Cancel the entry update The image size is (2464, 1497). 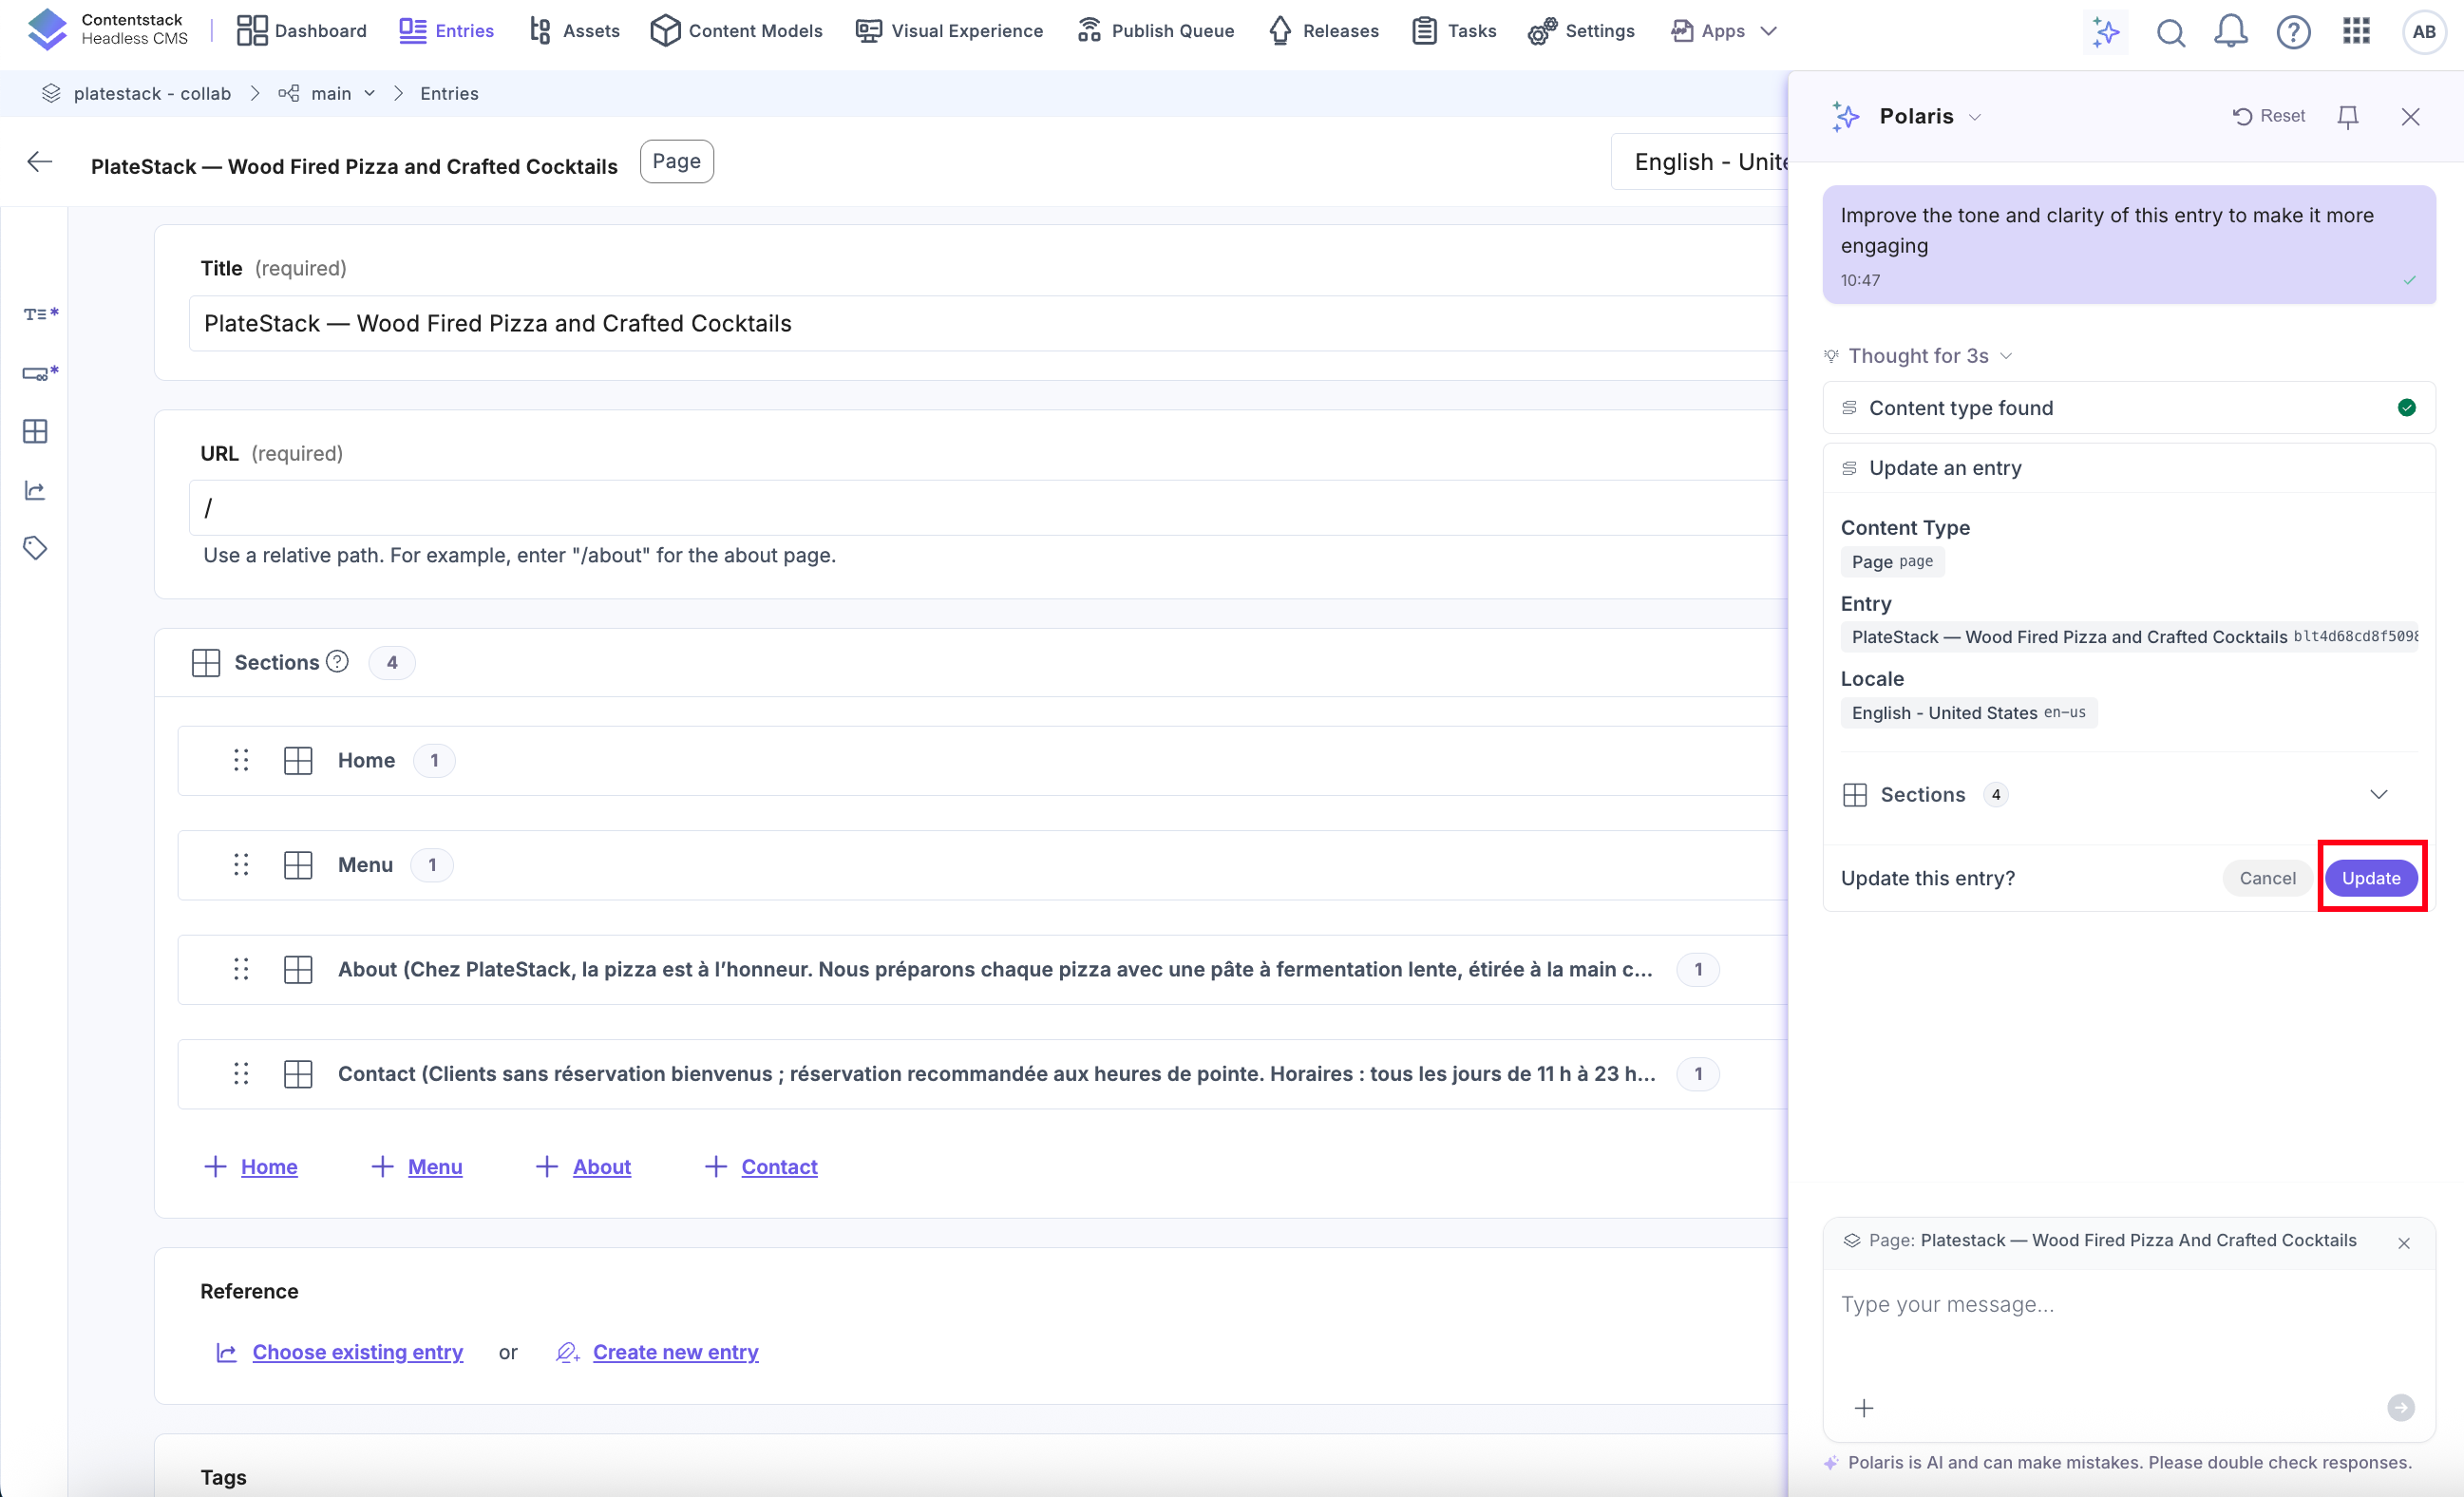coord(2267,878)
